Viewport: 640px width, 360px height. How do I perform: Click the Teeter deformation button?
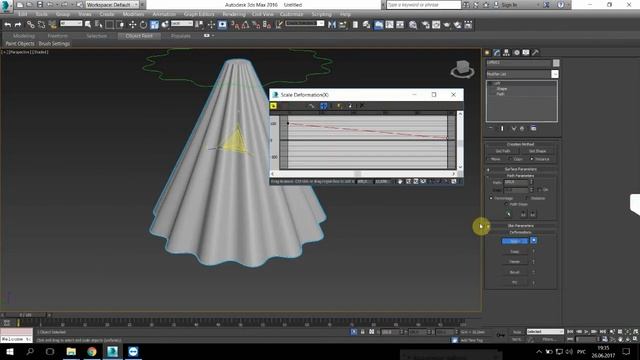tap(515, 262)
